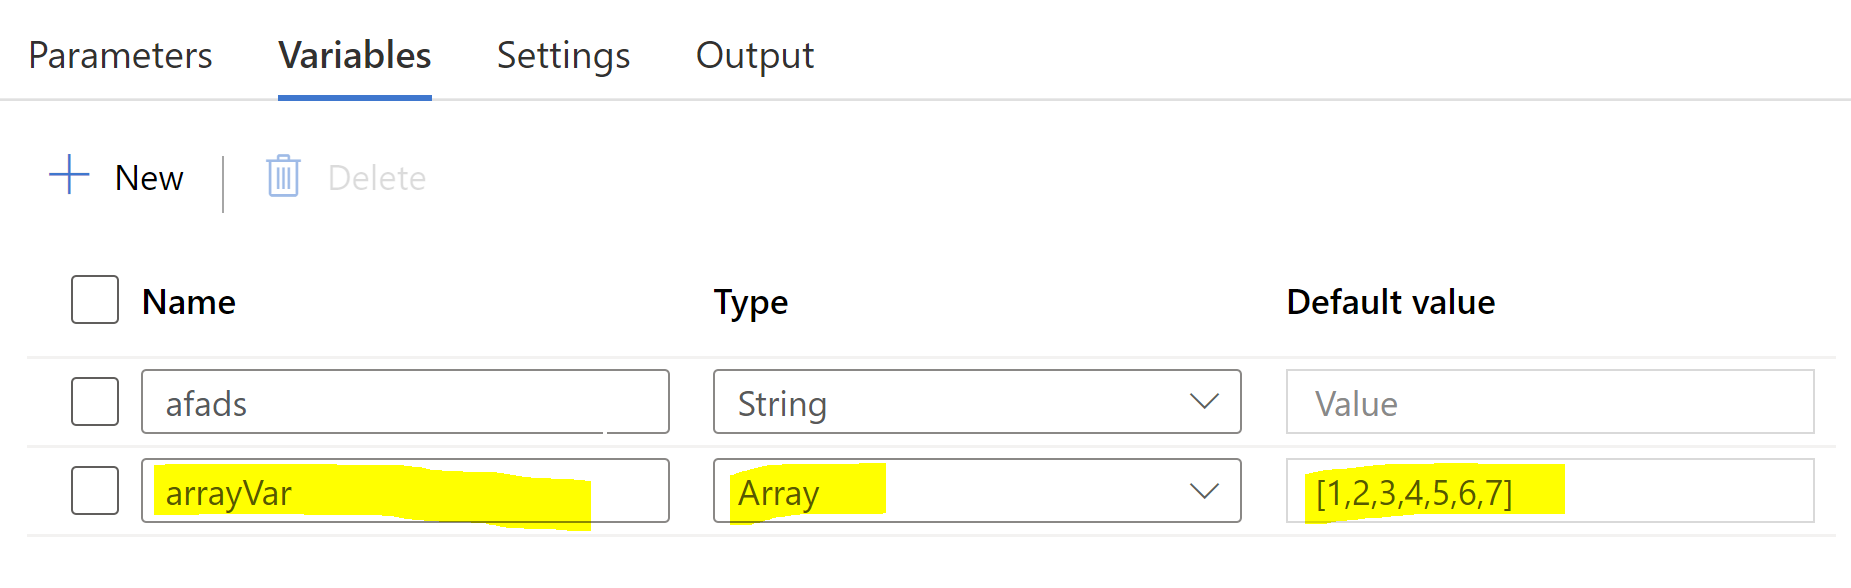Image resolution: width=1851 pixels, height=588 pixels.
Task: Toggle the select-all checkbox beside Name
Action: click(x=95, y=300)
